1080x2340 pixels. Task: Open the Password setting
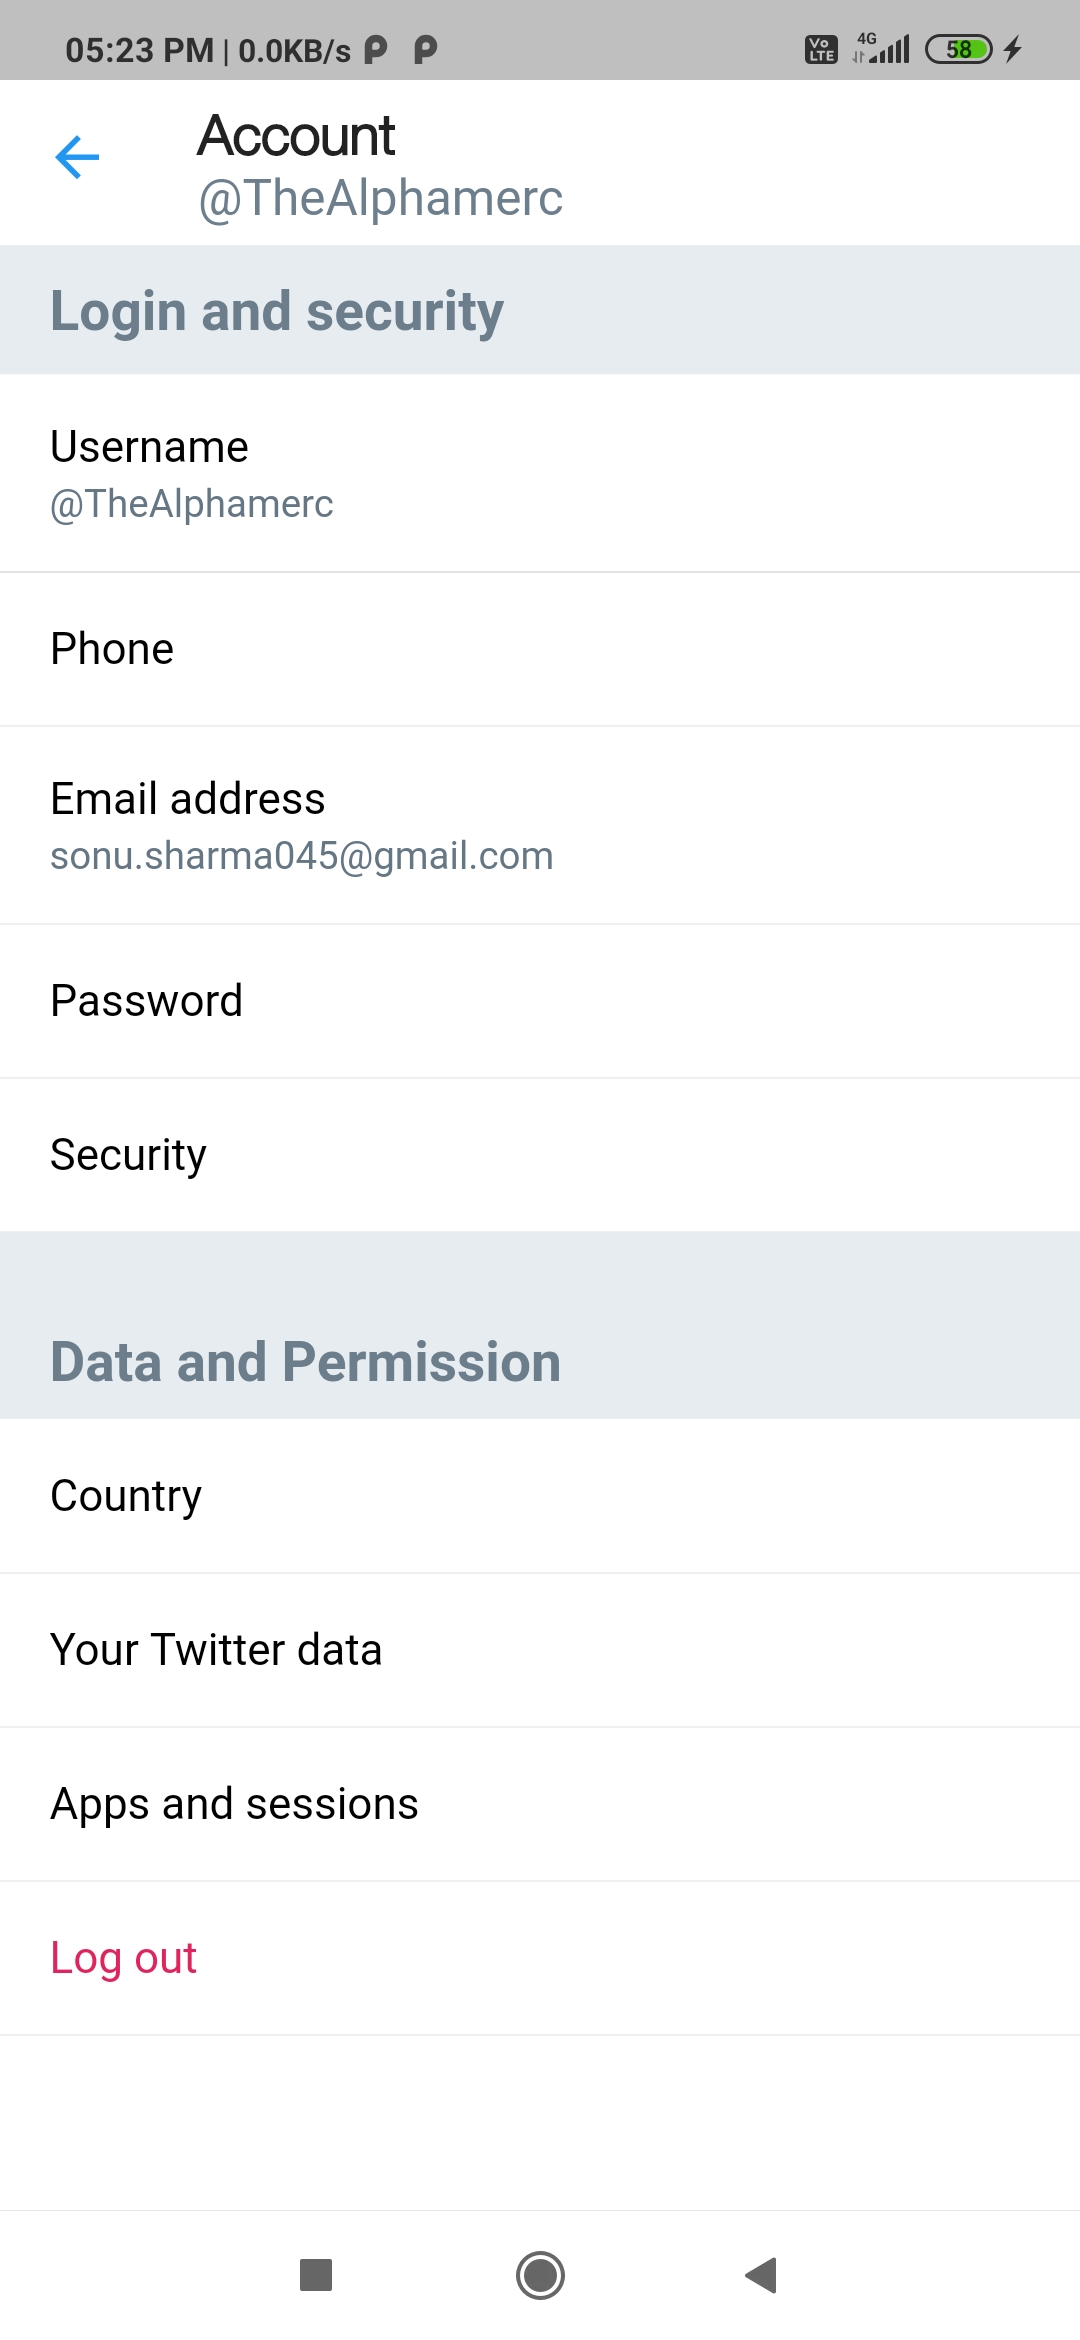(540, 1001)
